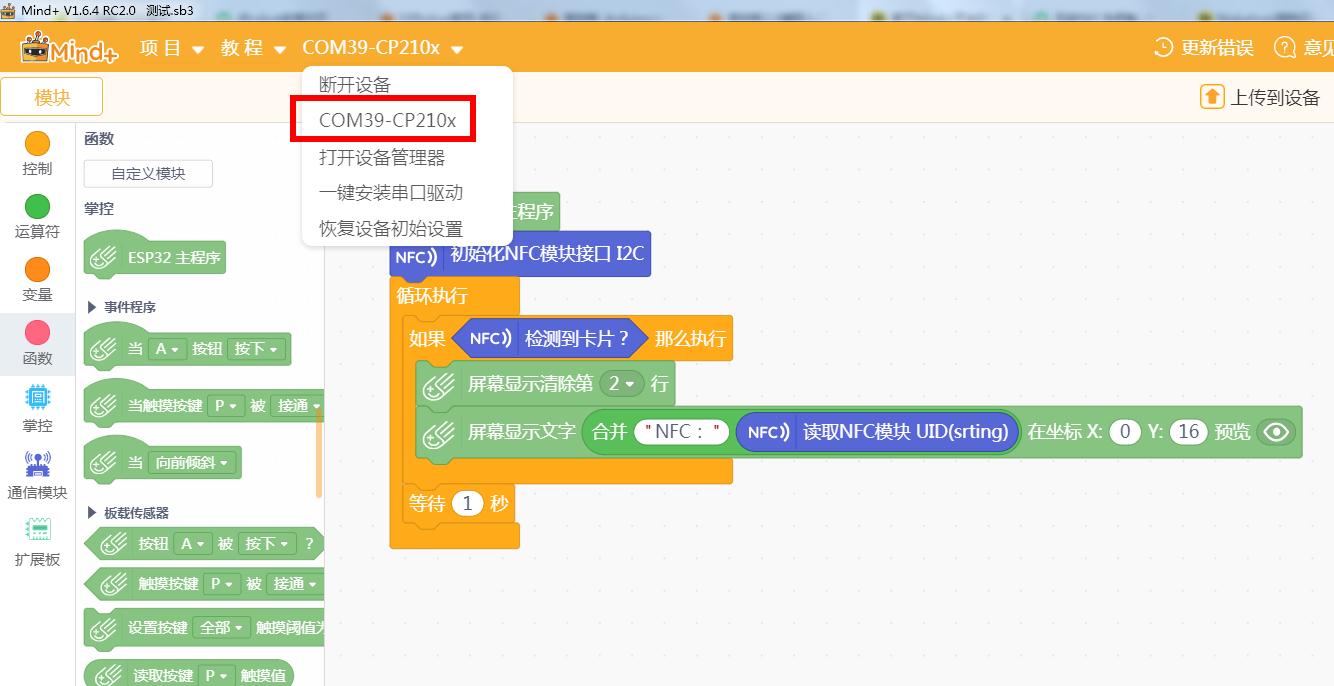Click icon of 当触摸按键 palette block
The height and width of the screenshot is (686, 1334).
coord(105,406)
